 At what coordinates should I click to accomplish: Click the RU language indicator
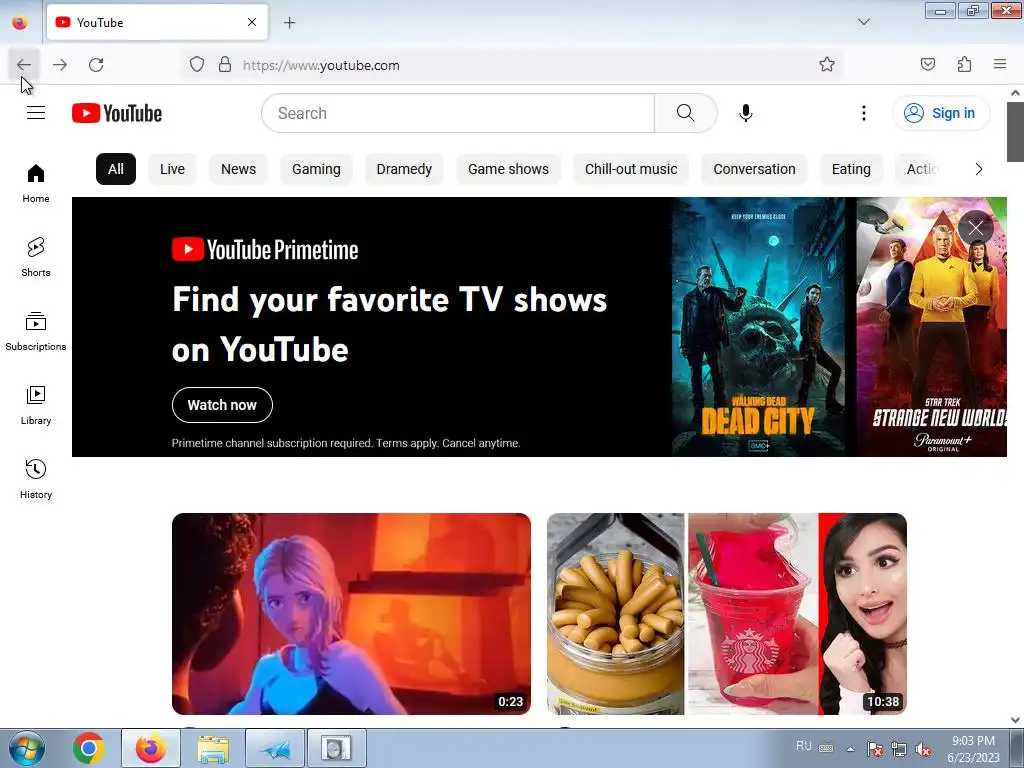[804, 746]
